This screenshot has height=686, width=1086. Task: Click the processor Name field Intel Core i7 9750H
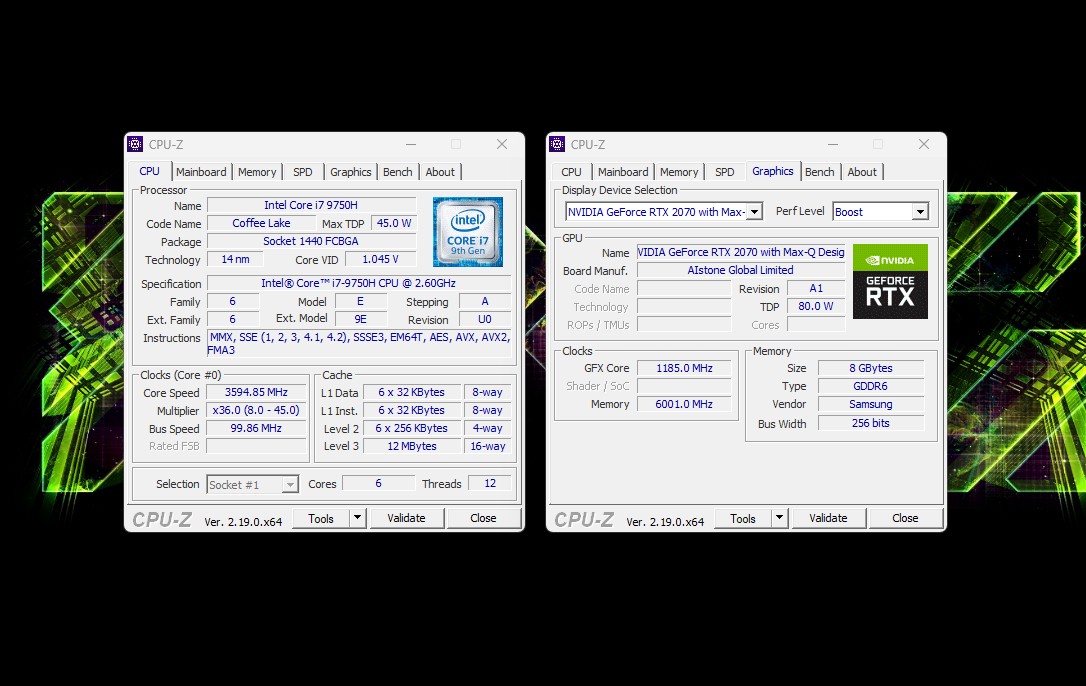(311, 205)
